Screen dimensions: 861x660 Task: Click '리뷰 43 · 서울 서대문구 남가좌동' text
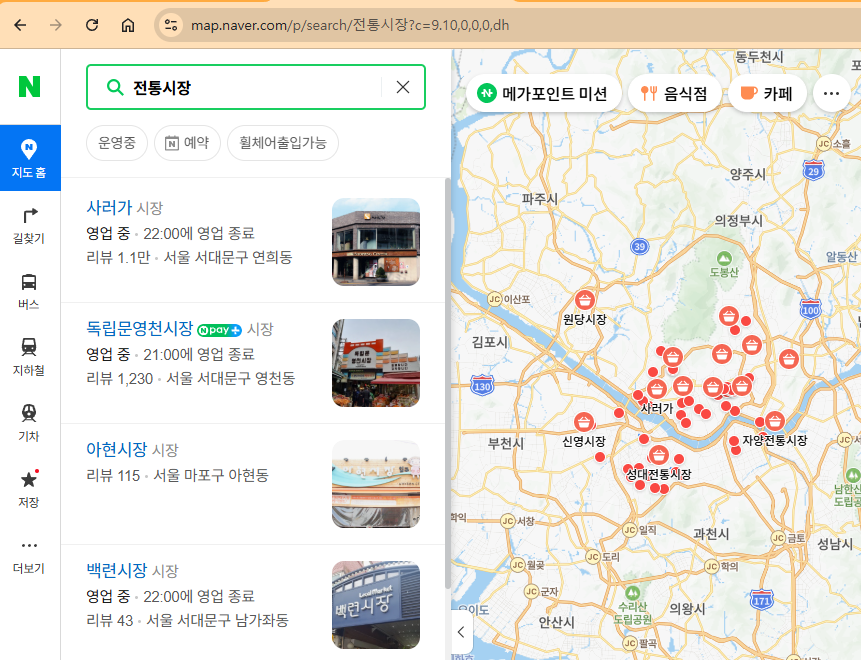[x=187, y=620]
